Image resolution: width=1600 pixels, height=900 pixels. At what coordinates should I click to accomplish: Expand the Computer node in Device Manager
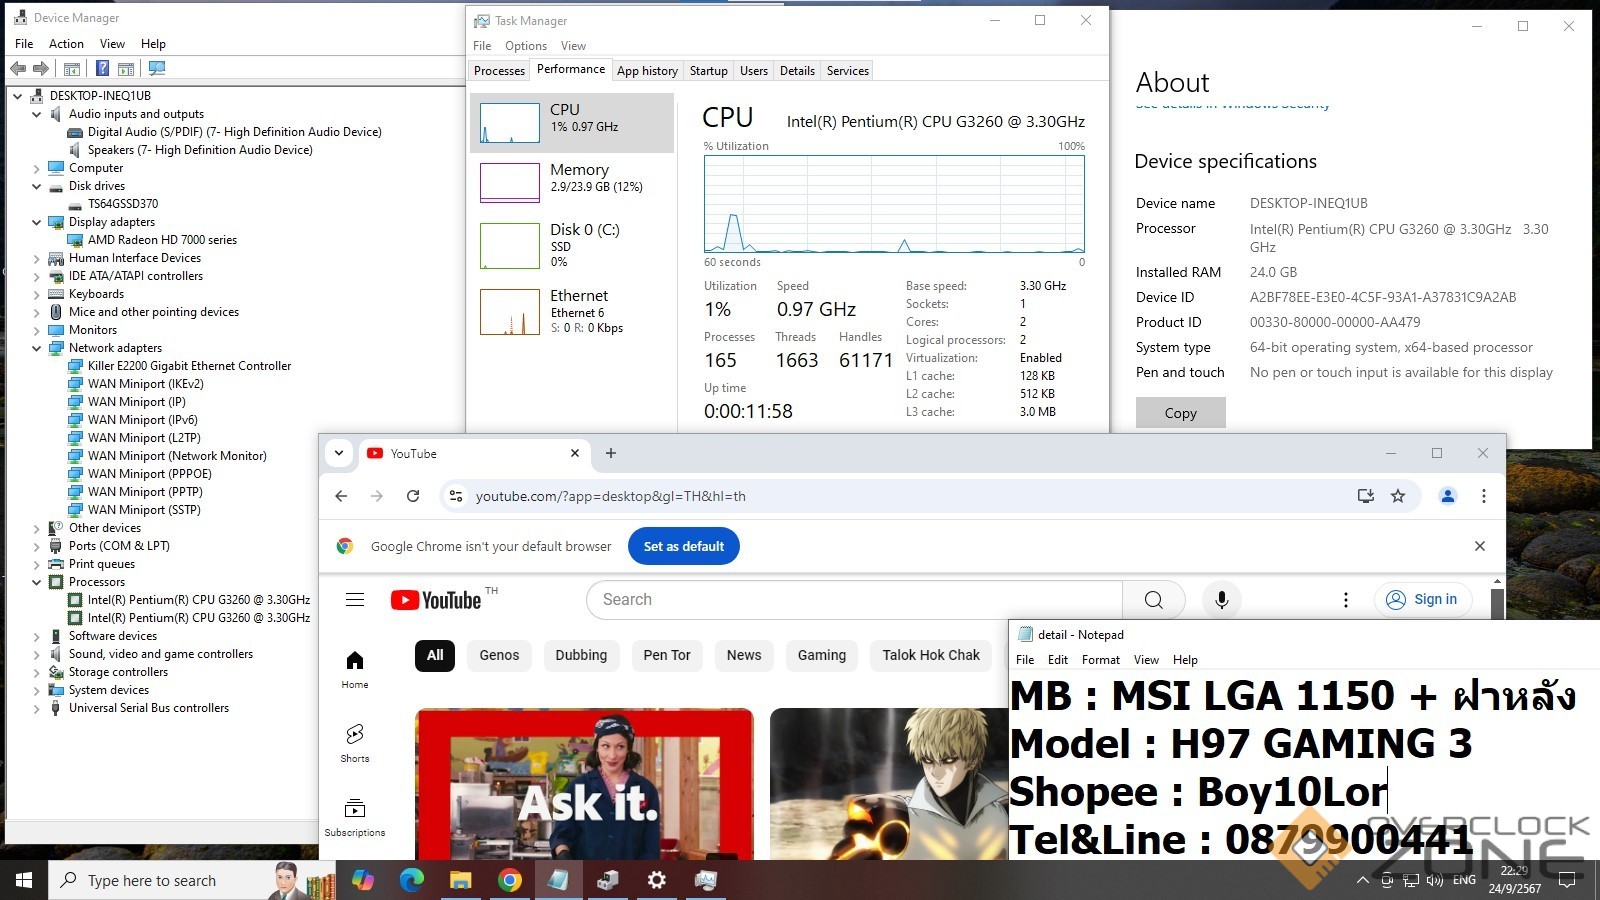click(37, 168)
